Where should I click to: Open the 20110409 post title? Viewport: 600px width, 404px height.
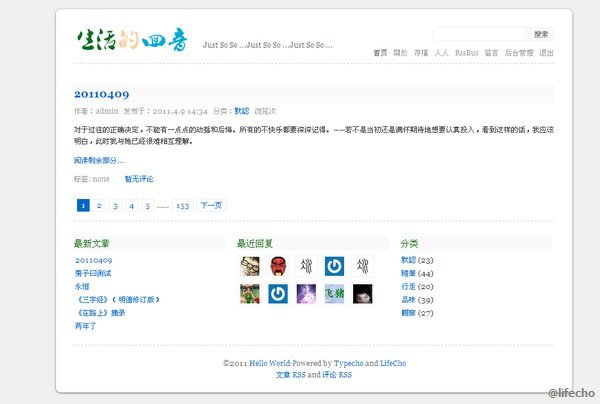(x=101, y=94)
